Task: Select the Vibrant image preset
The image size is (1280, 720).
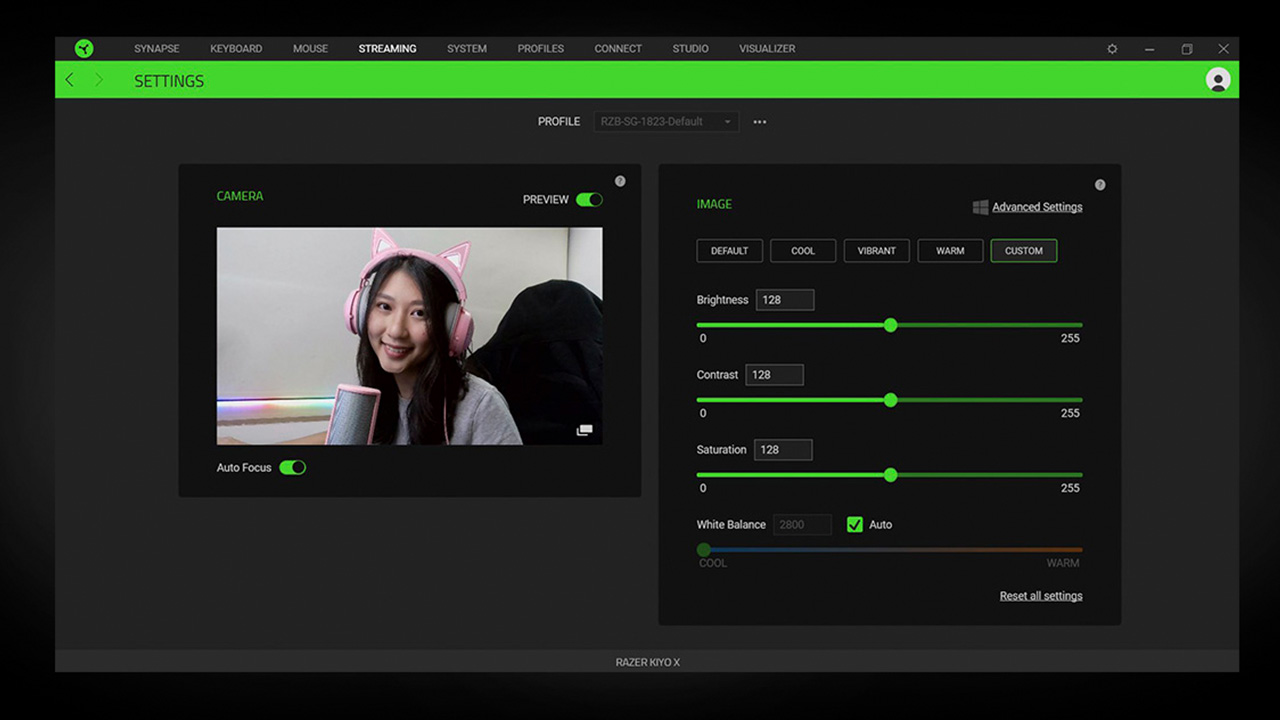Action: 876,251
